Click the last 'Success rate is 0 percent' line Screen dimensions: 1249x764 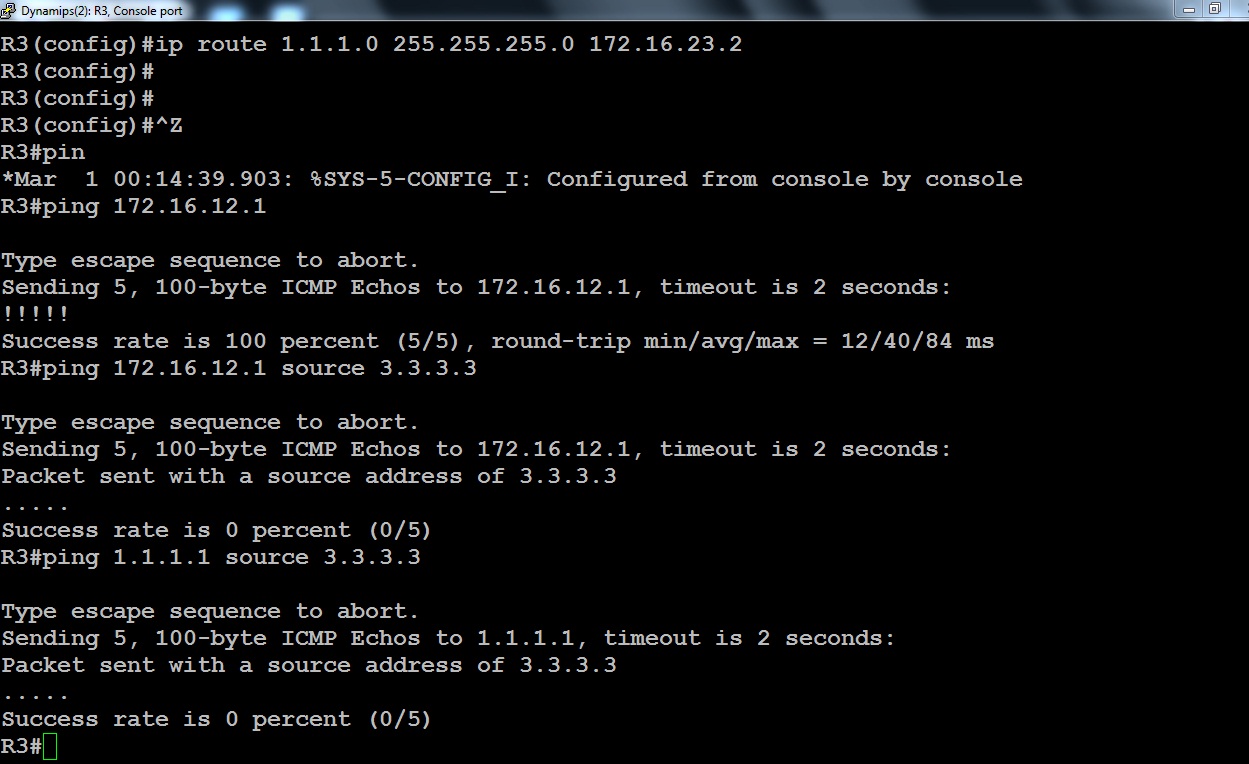tap(216, 720)
